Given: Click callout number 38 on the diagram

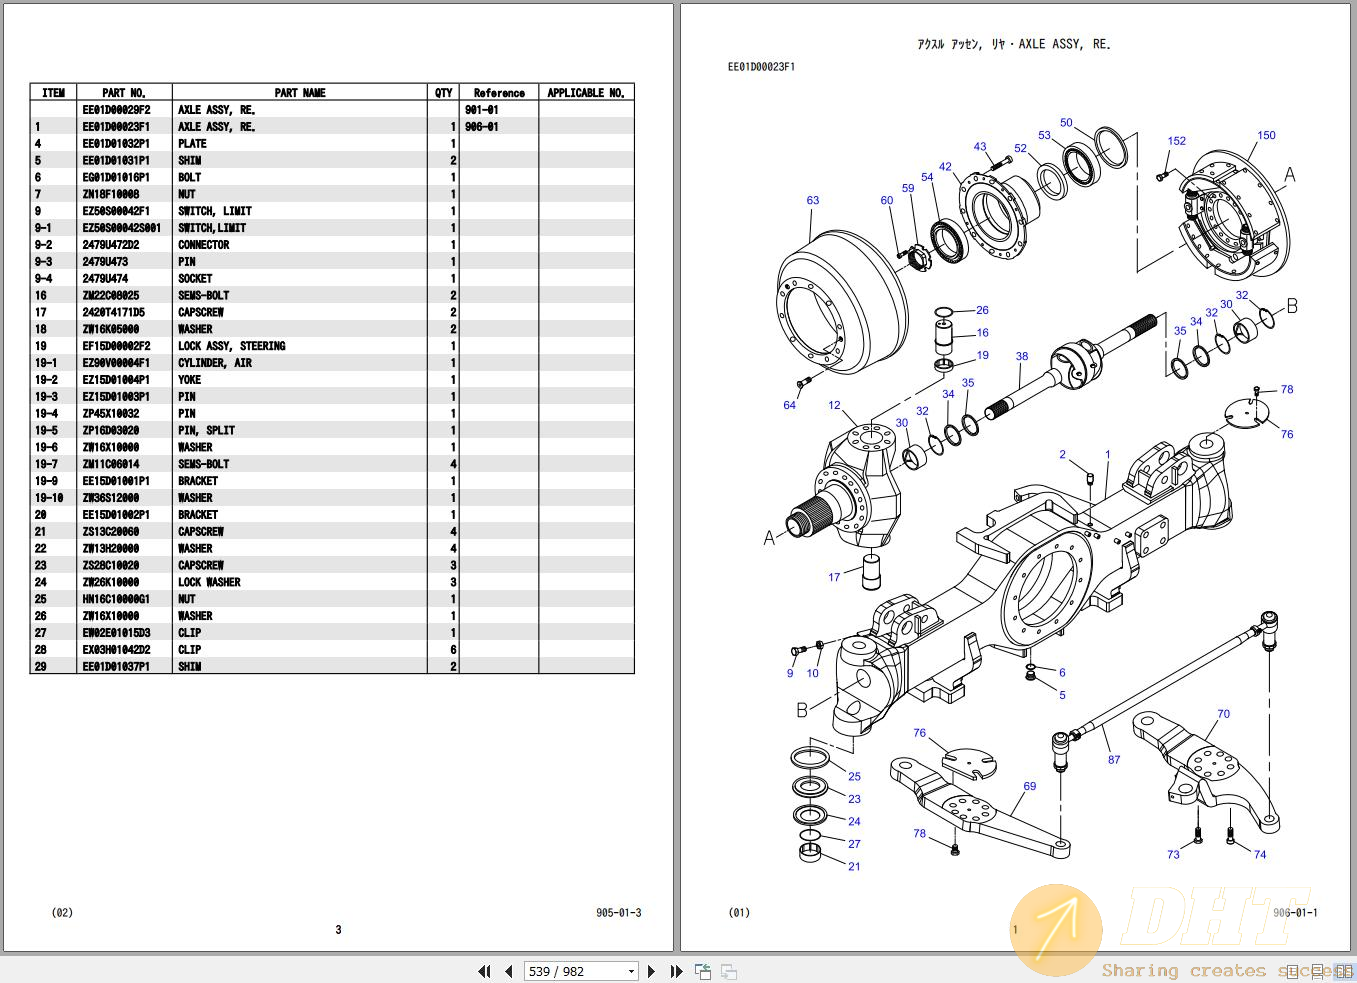Looking at the screenshot, I should coord(1022,356).
